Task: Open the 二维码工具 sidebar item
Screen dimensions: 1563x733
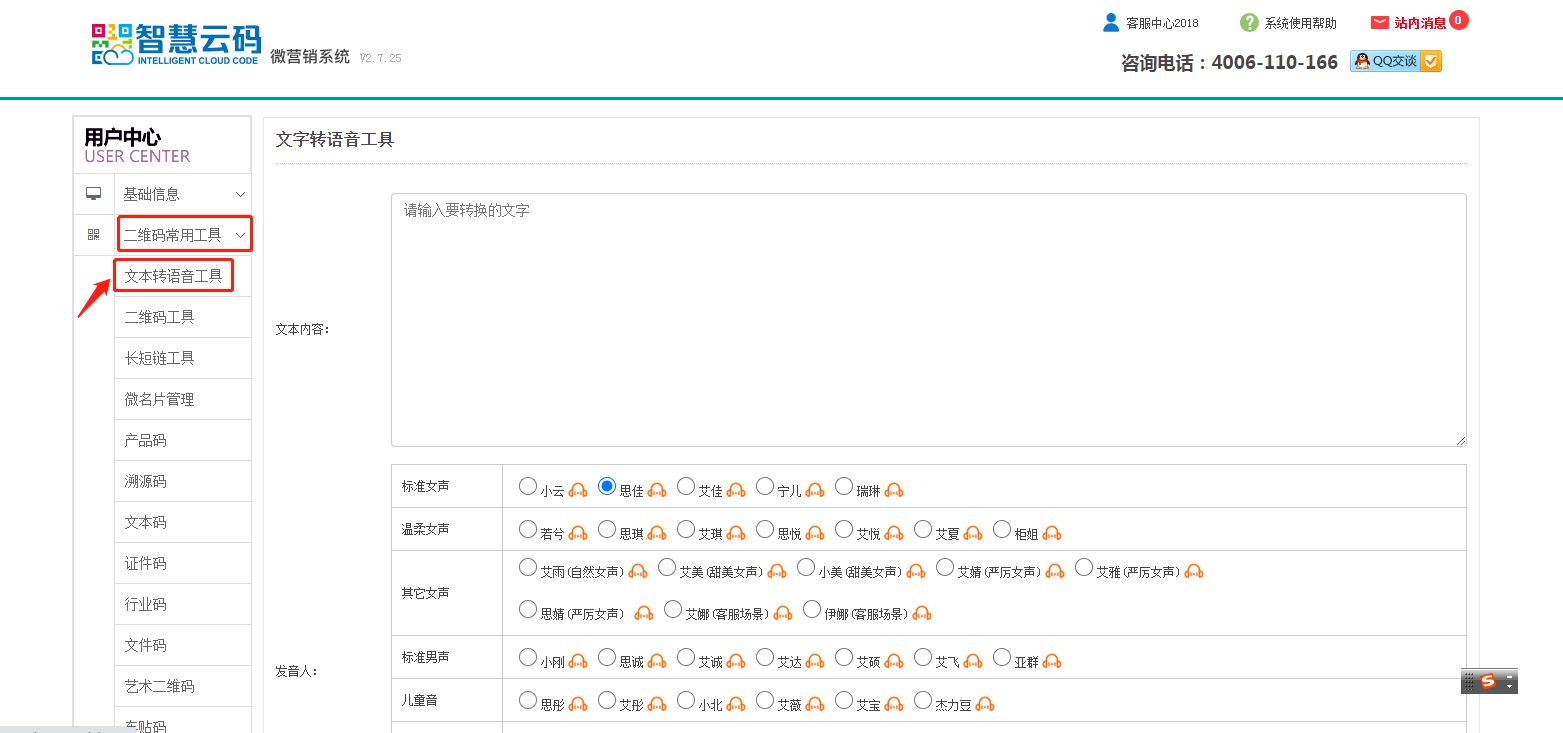Action: coord(160,317)
